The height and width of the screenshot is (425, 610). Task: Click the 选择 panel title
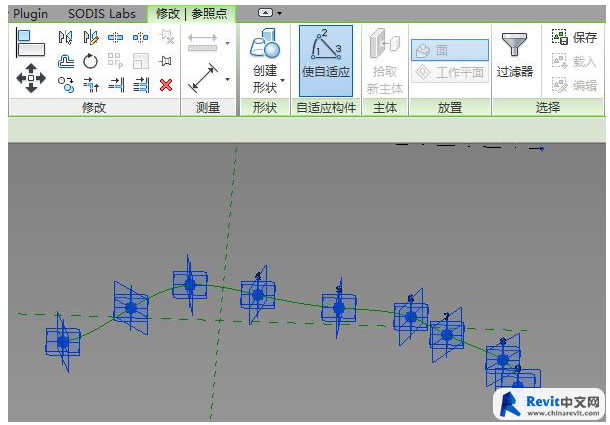tap(548, 107)
